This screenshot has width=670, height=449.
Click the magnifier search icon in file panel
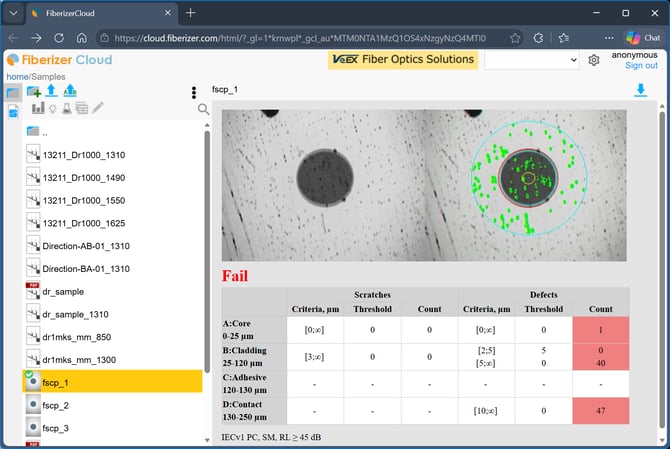tap(203, 109)
